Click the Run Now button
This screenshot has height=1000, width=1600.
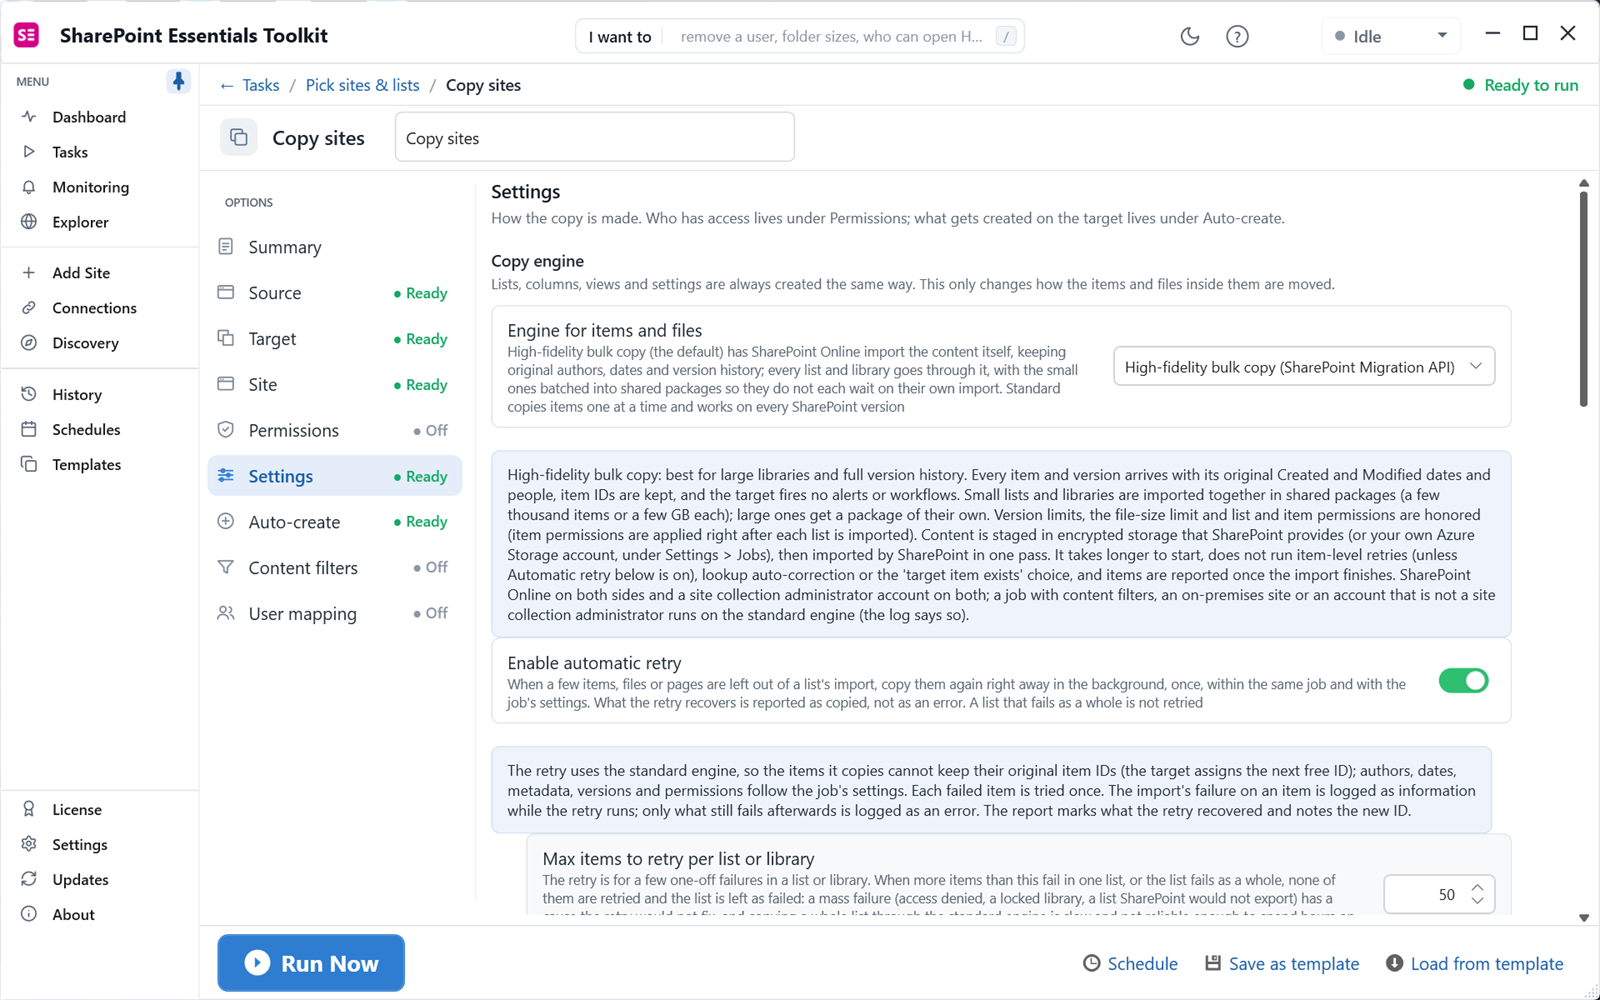(x=311, y=963)
